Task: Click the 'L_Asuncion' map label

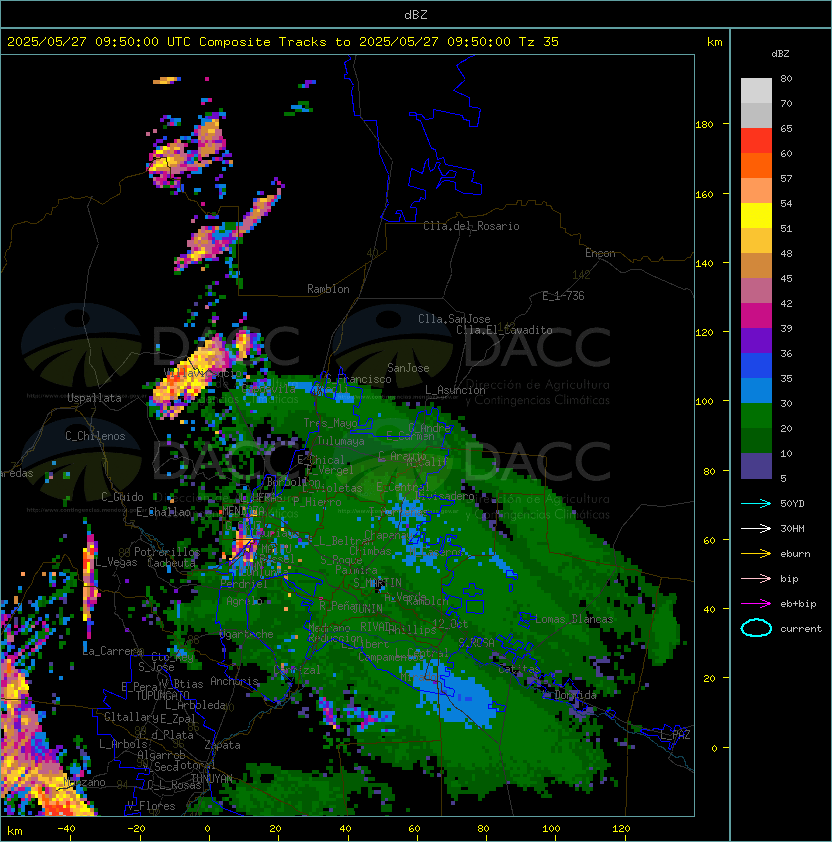Action: [x=455, y=390]
